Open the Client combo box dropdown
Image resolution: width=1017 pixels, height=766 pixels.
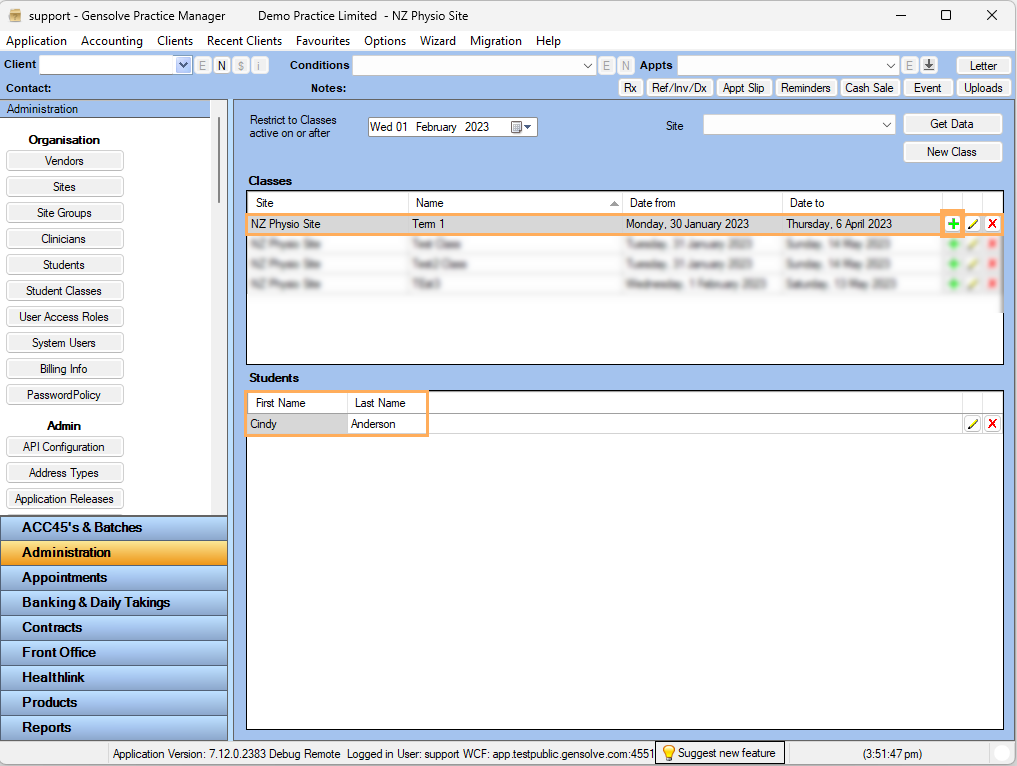pos(183,65)
